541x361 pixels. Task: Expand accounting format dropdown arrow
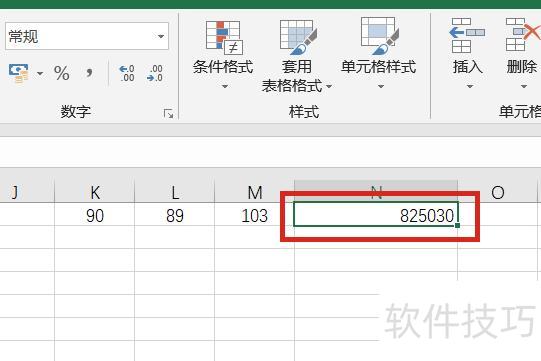[40, 74]
